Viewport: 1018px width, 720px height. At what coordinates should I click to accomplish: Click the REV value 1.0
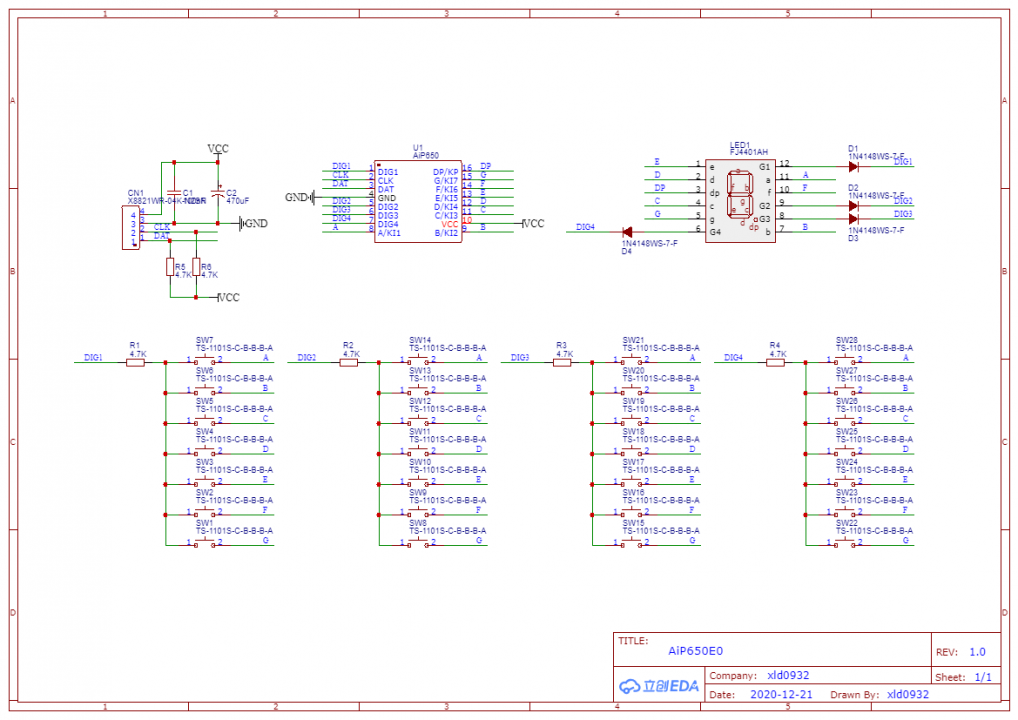977,652
